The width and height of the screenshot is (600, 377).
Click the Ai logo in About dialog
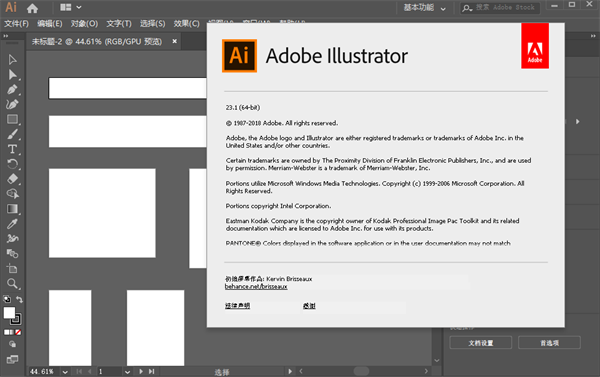[x=240, y=55]
